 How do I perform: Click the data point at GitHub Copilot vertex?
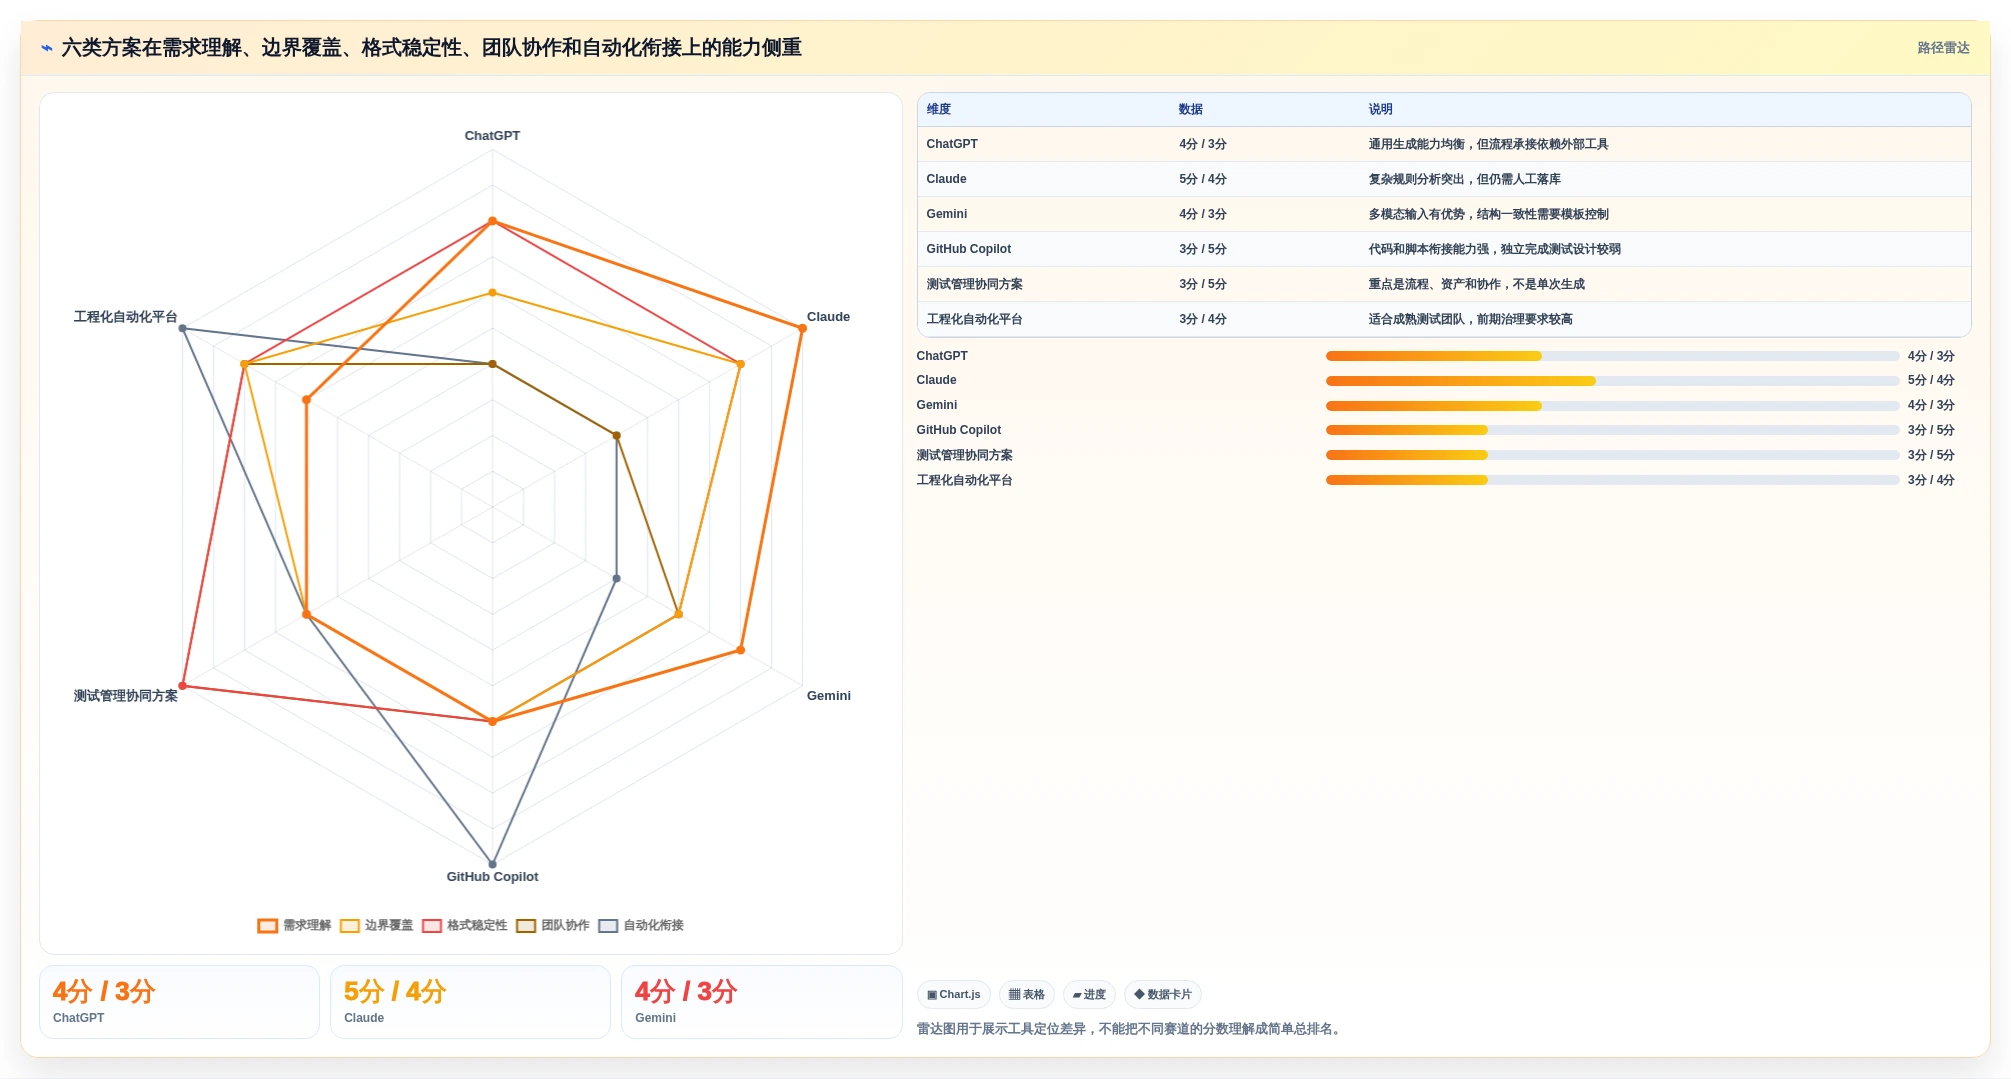tap(492, 864)
